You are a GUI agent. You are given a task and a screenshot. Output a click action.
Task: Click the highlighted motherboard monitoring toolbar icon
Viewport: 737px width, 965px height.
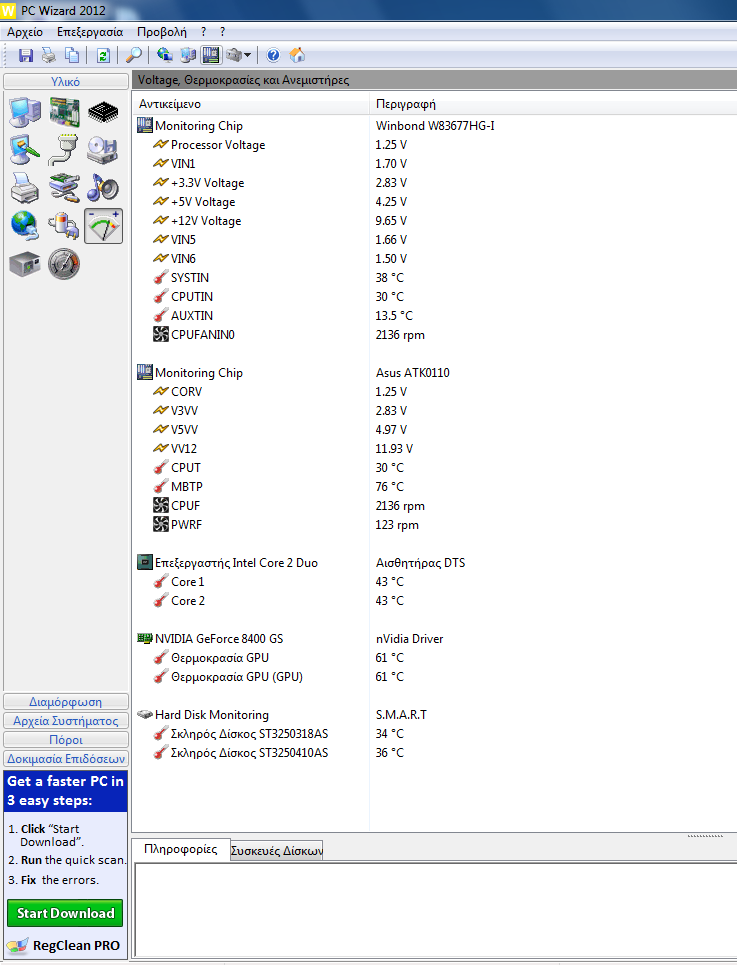pyautogui.click(x=211, y=55)
